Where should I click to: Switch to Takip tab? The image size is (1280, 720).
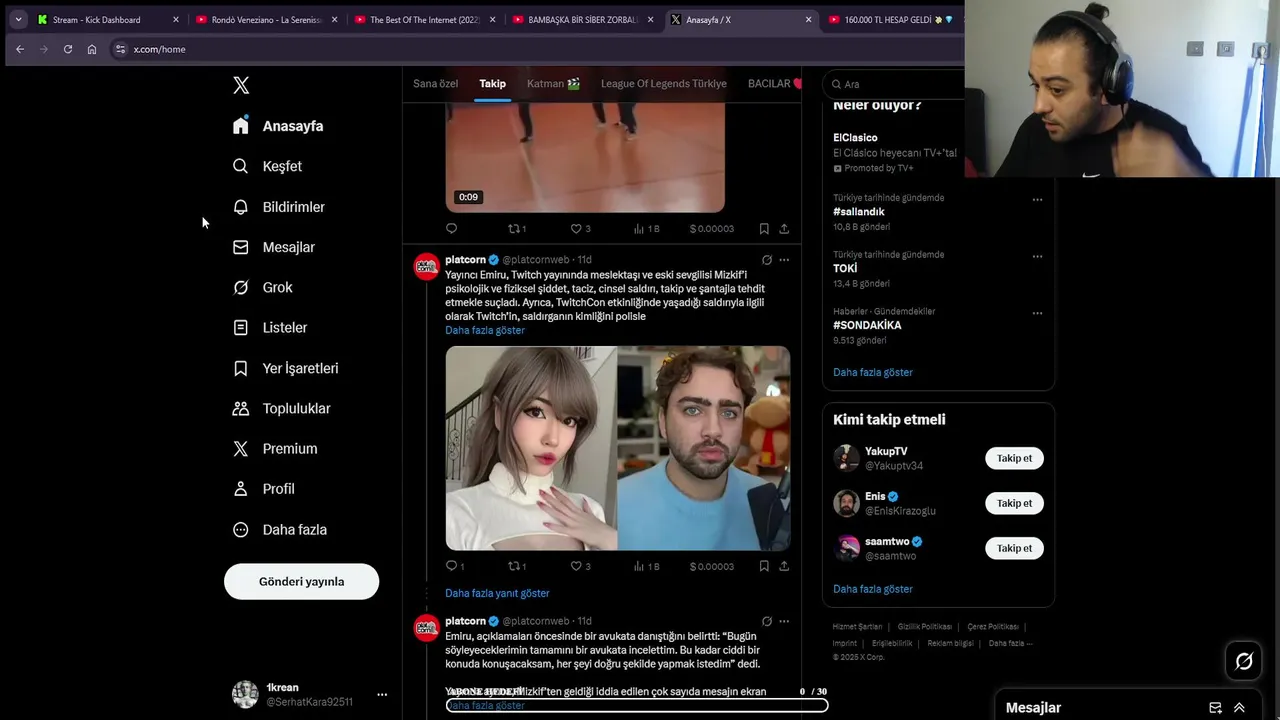pos(492,84)
